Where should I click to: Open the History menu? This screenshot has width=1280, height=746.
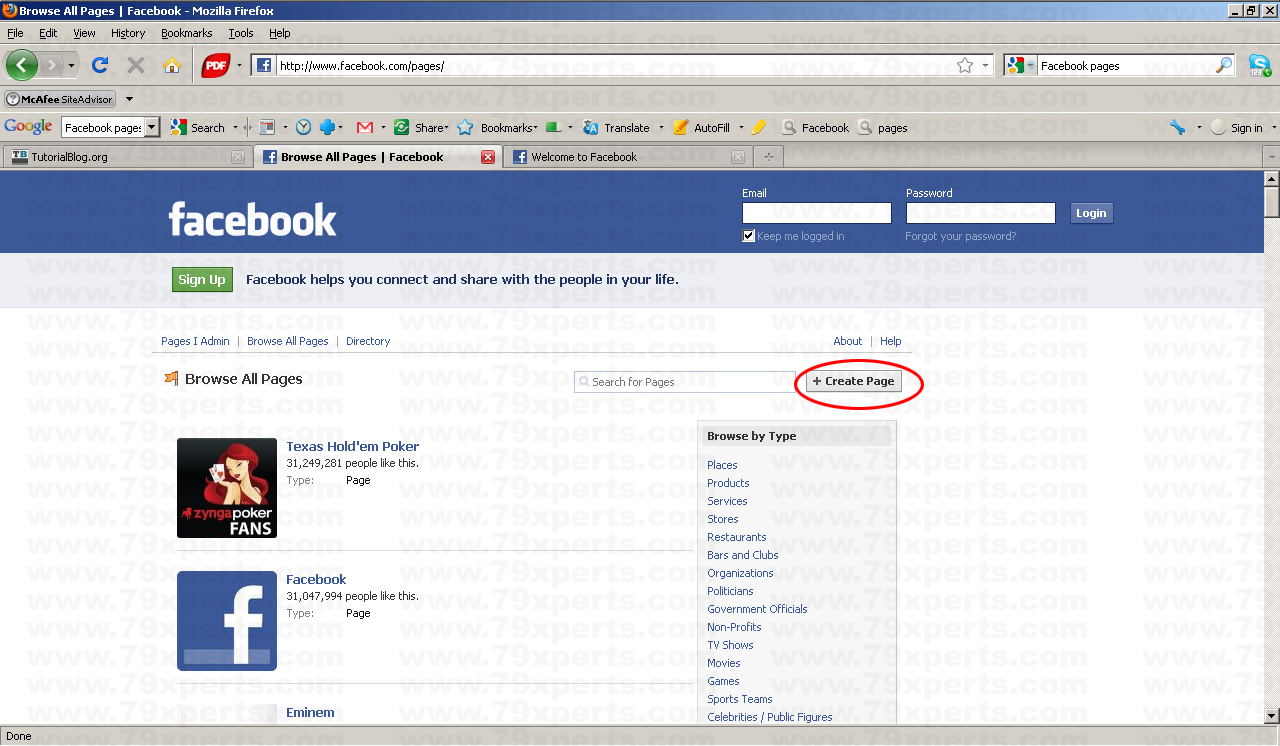[x=128, y=33]
